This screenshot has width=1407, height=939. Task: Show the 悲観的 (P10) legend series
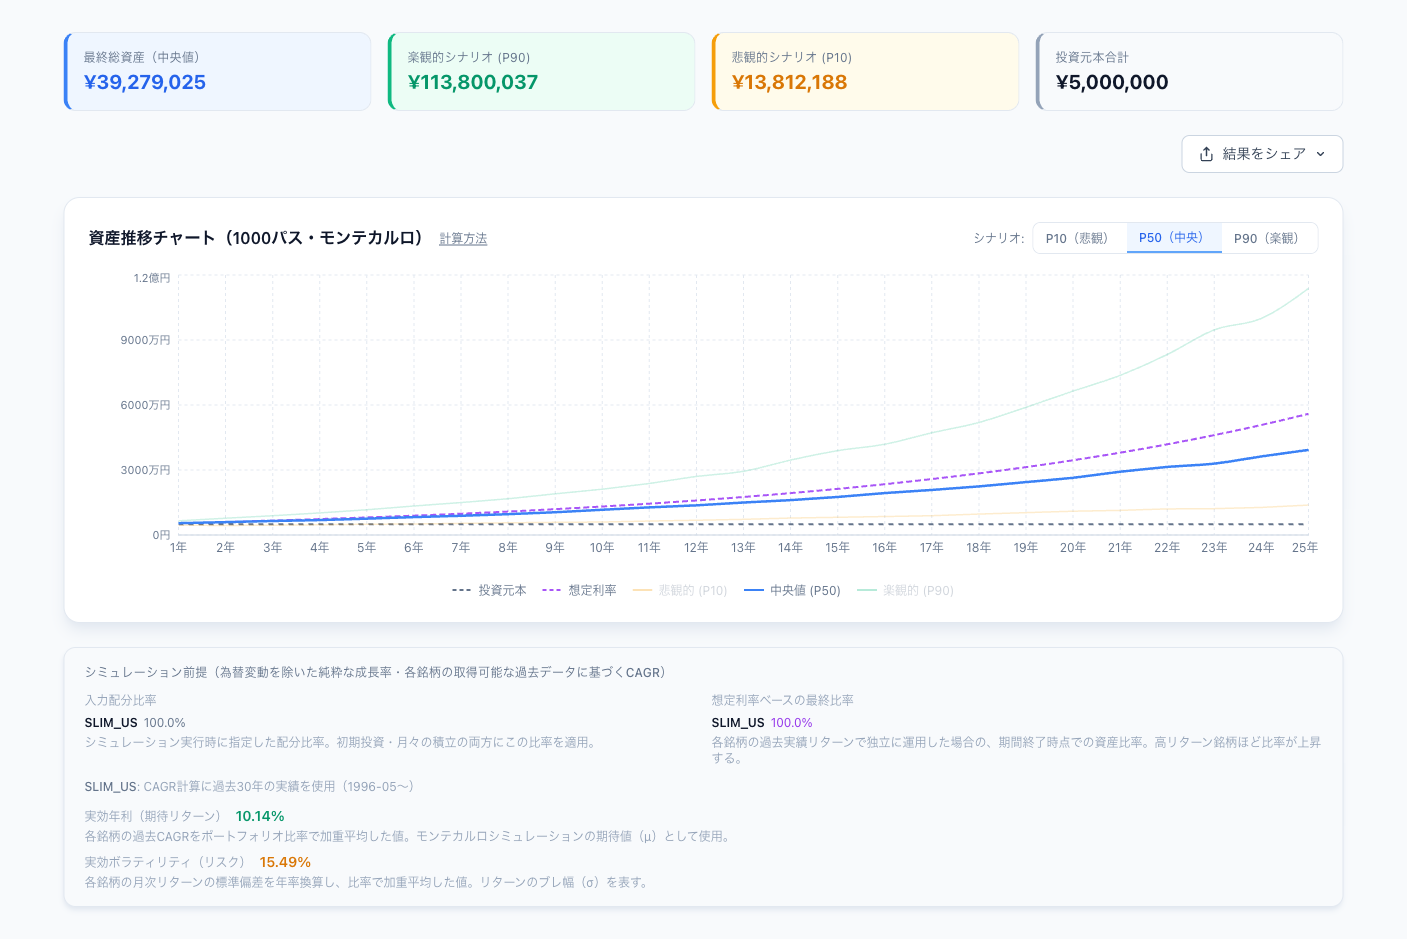pyautogui.click(x=680, y=591)
